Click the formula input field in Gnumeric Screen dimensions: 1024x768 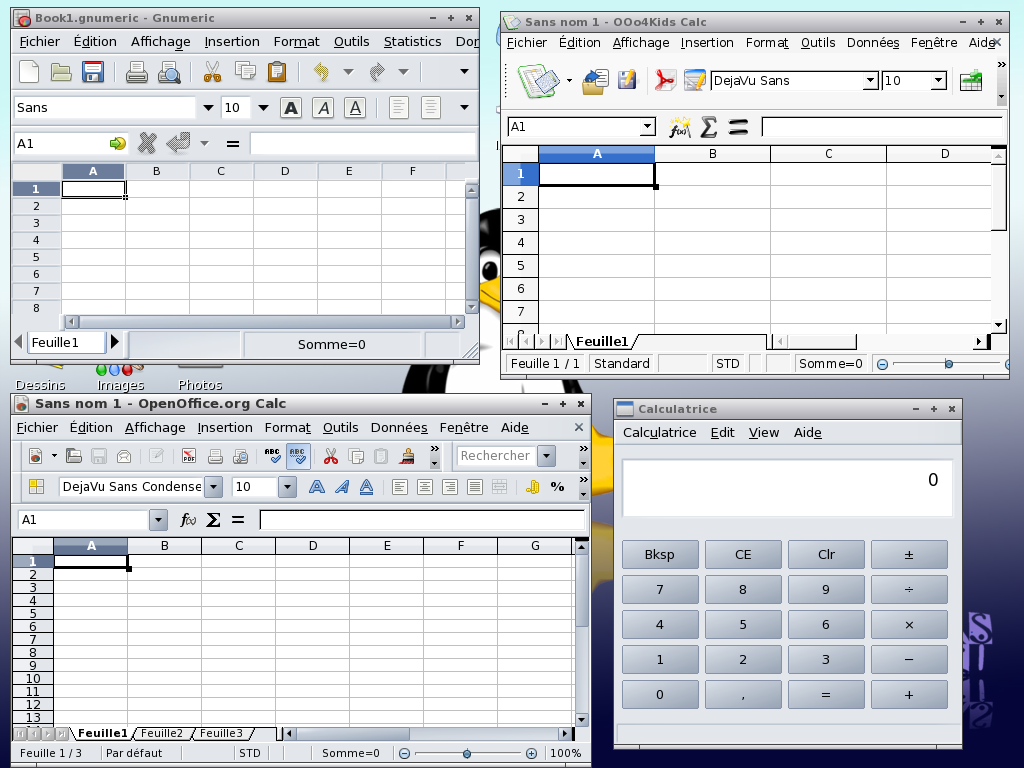362,143
